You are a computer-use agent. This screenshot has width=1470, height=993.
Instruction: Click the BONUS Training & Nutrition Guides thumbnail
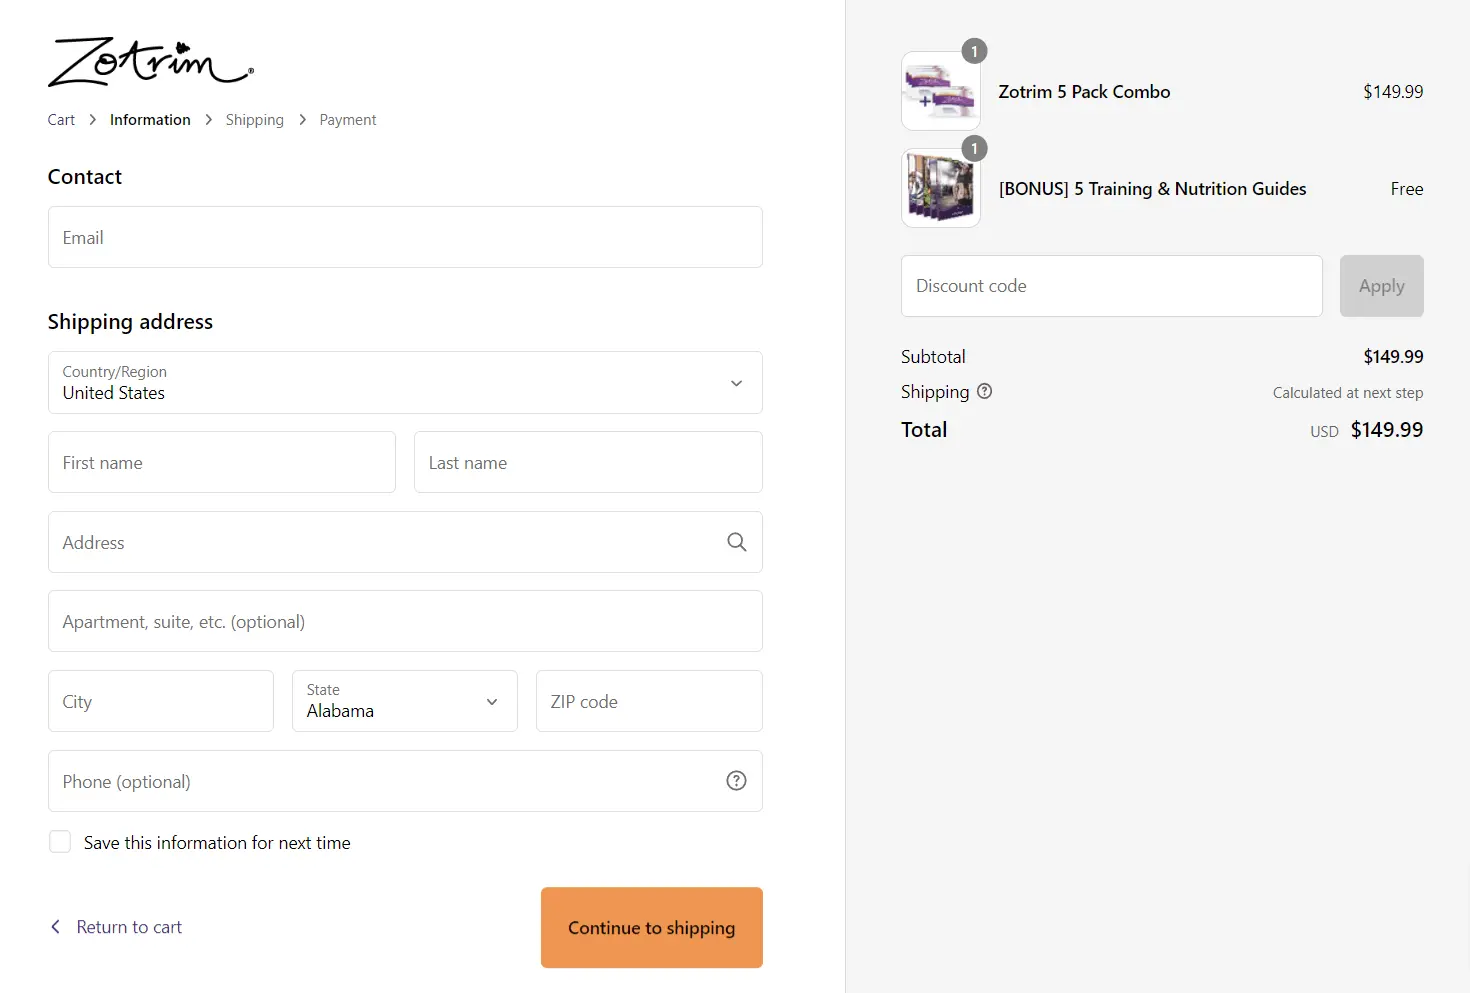click(941, 188)
